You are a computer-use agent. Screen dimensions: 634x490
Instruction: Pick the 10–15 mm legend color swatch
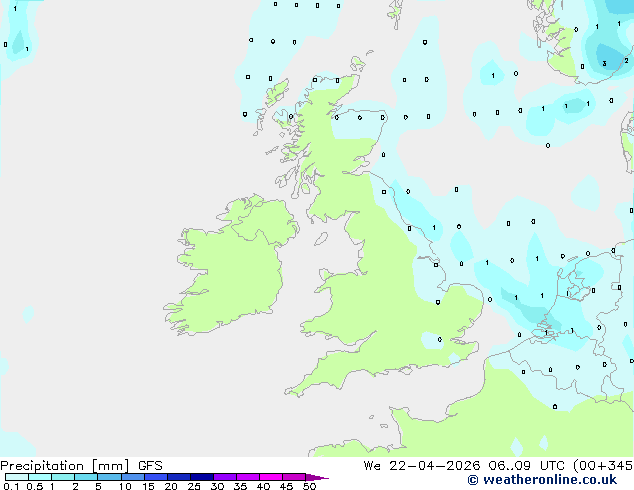pyautogui.click(x=133, y=477)
